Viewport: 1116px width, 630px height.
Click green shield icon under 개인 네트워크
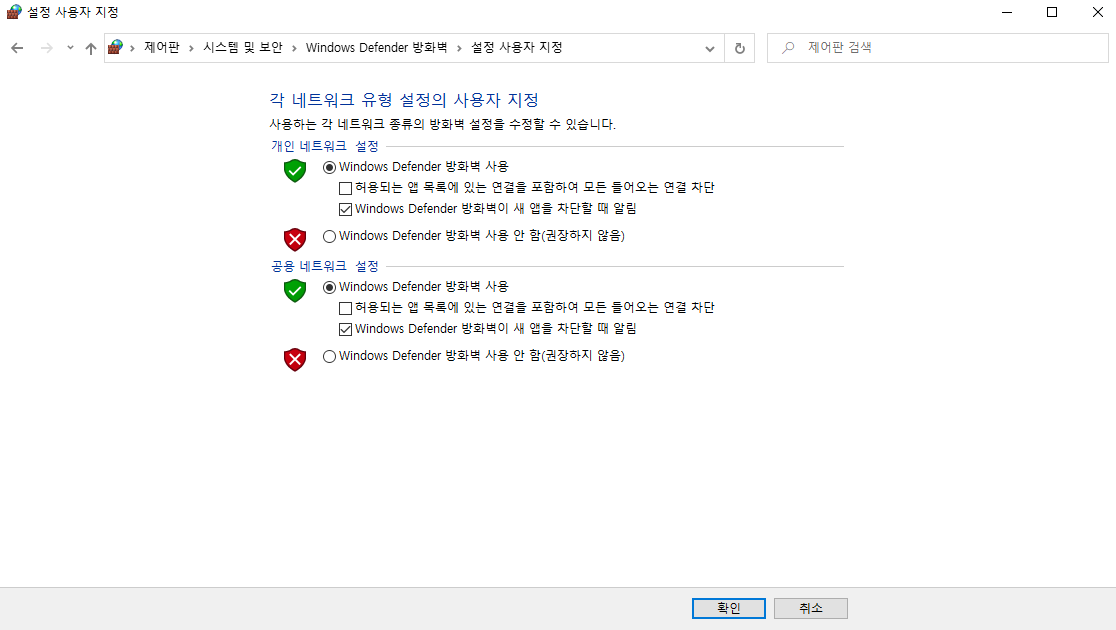tap(295, 171)
